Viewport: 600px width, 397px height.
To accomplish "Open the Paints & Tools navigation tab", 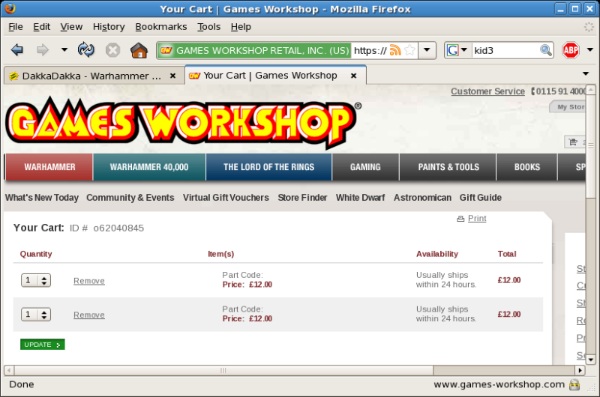I will click(448, 167).
